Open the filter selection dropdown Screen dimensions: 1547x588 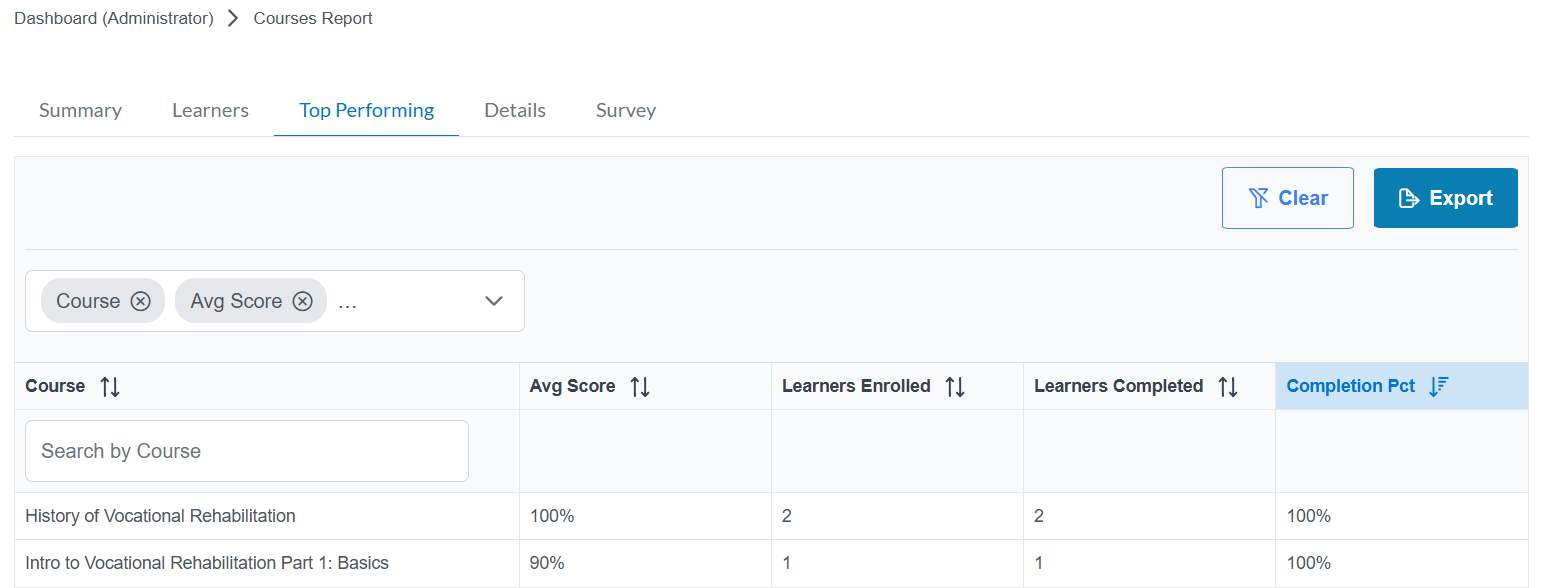tap(493, 300)
